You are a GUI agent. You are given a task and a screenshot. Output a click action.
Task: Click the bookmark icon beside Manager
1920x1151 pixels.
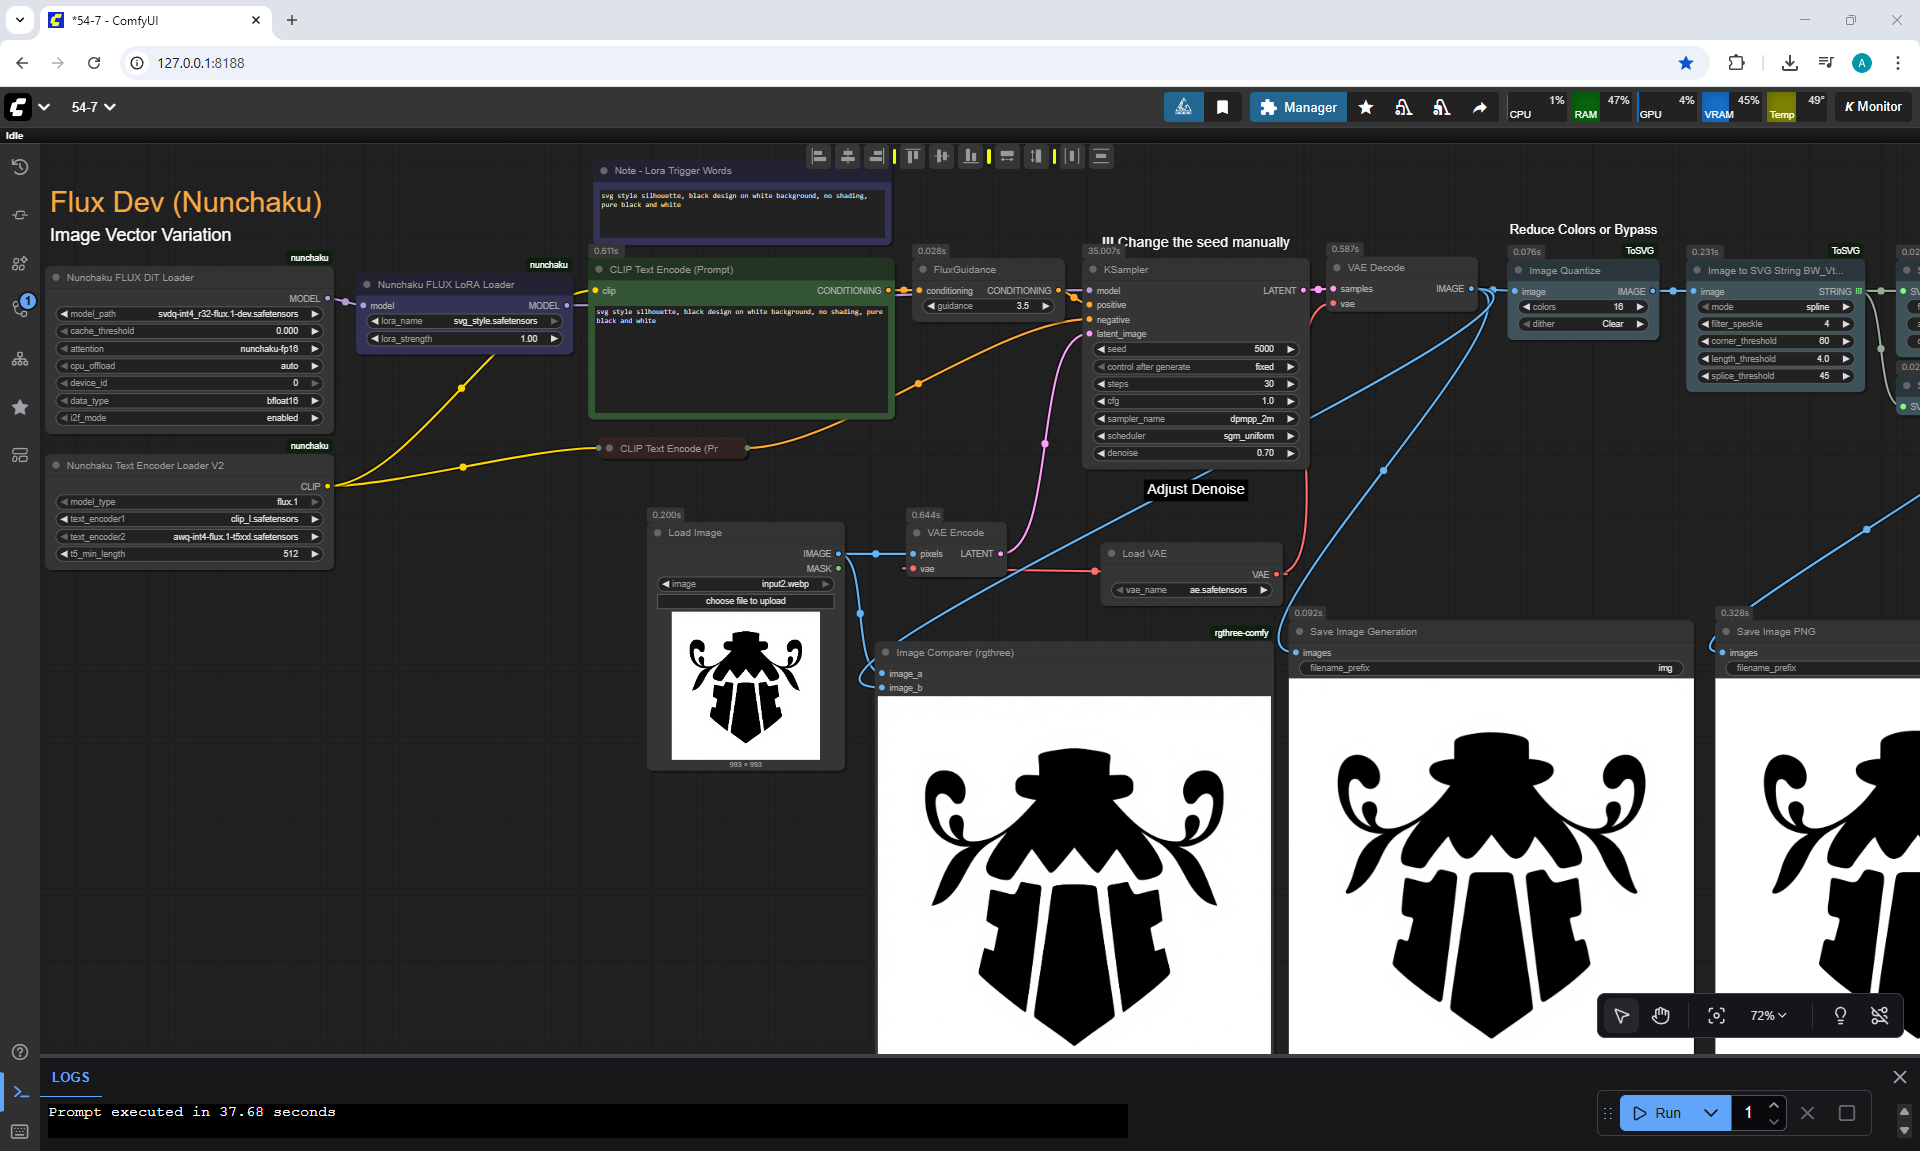1222,107
